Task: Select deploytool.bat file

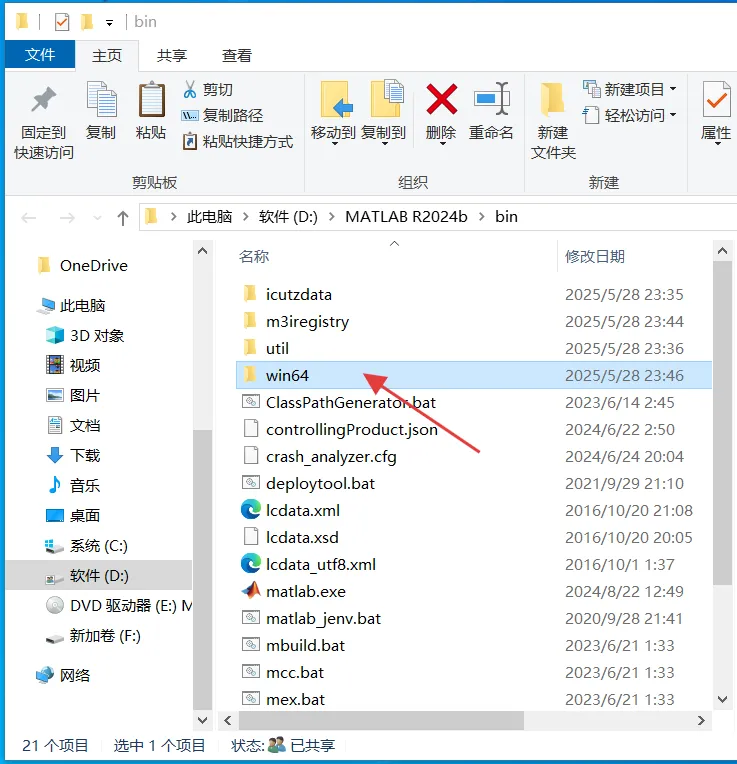Action: [x=473, y=483]
